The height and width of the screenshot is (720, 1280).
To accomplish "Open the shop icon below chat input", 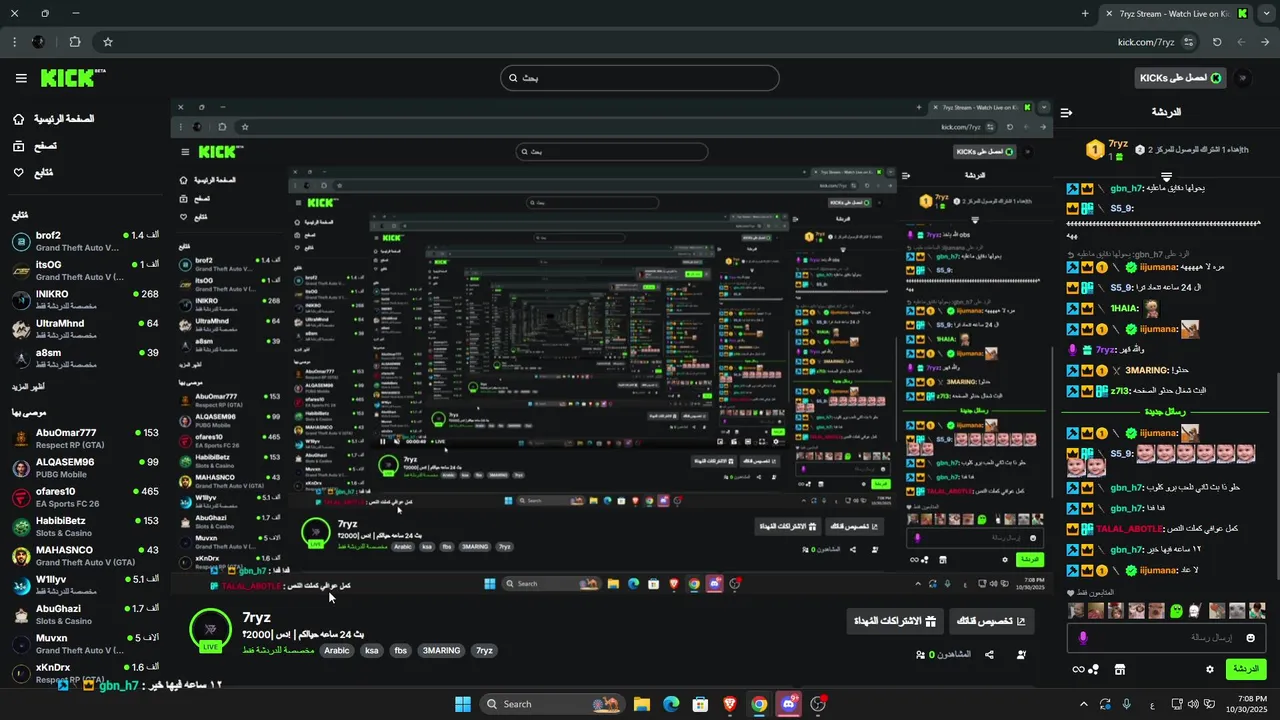I will [x=1120, y=669].
